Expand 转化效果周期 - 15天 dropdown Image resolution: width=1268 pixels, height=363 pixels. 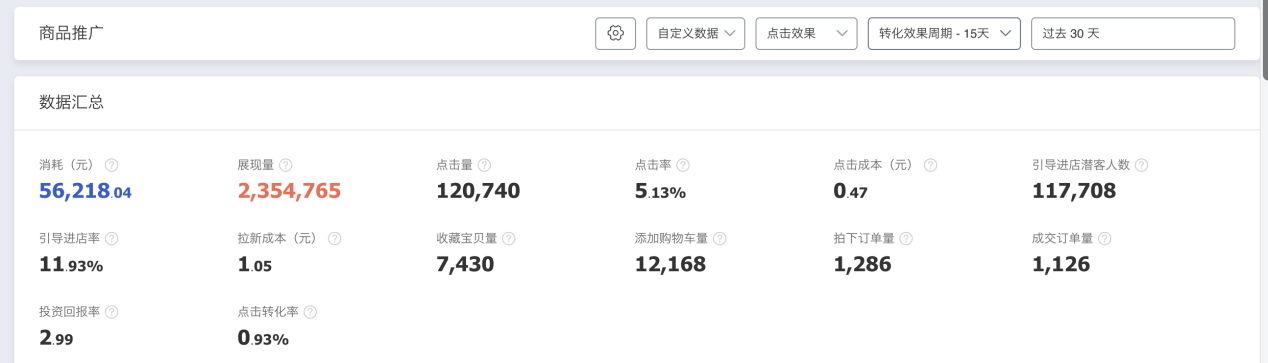click(x=944, y=33)
